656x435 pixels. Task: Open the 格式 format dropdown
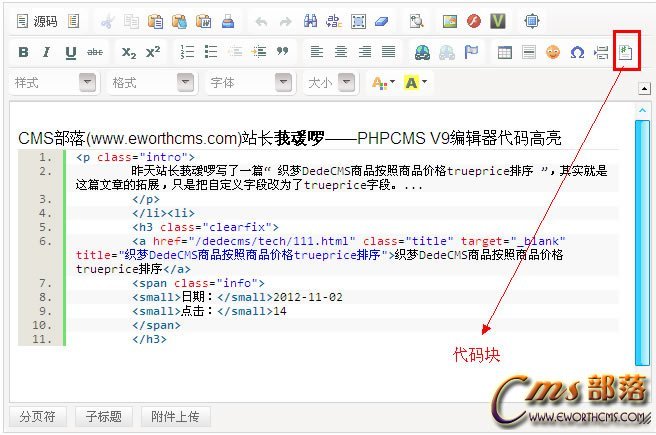tap(151, 83)
